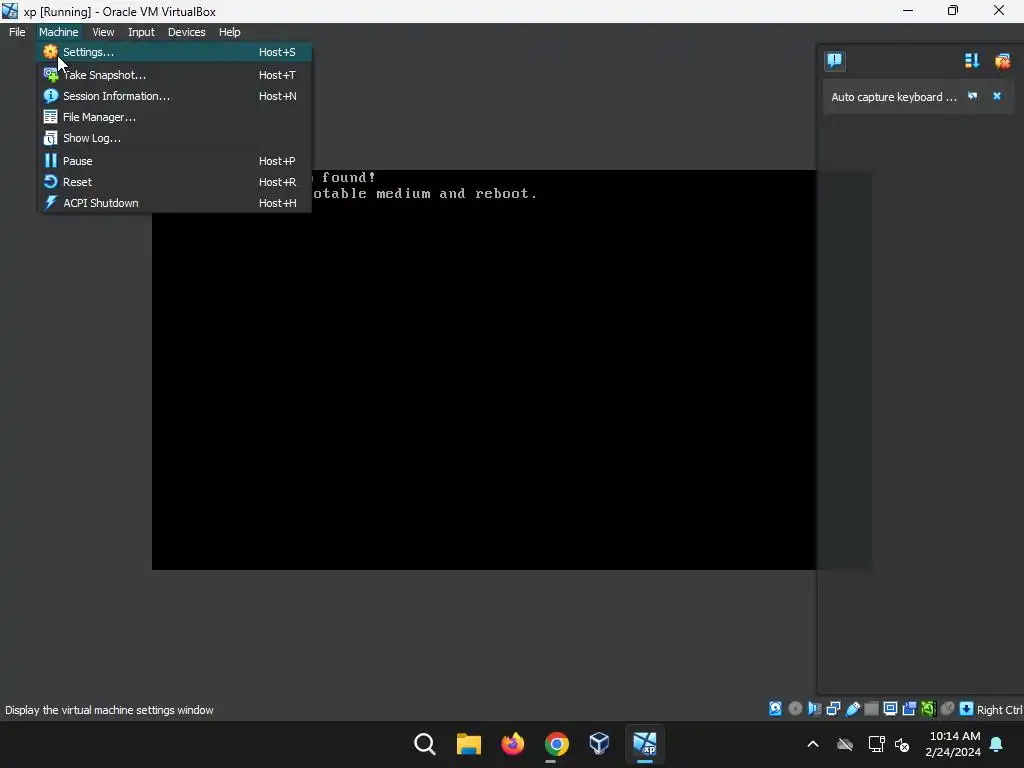Close the open Machine menu header
1024x768 pixels.
(x=58, y=32)
